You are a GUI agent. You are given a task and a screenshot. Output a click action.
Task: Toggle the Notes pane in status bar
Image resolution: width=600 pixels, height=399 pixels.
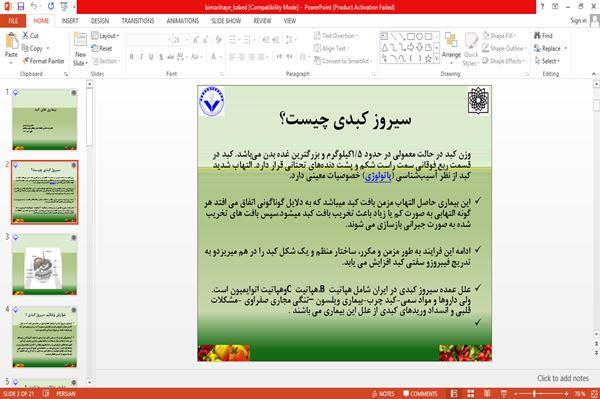click(x=383, y=394)
